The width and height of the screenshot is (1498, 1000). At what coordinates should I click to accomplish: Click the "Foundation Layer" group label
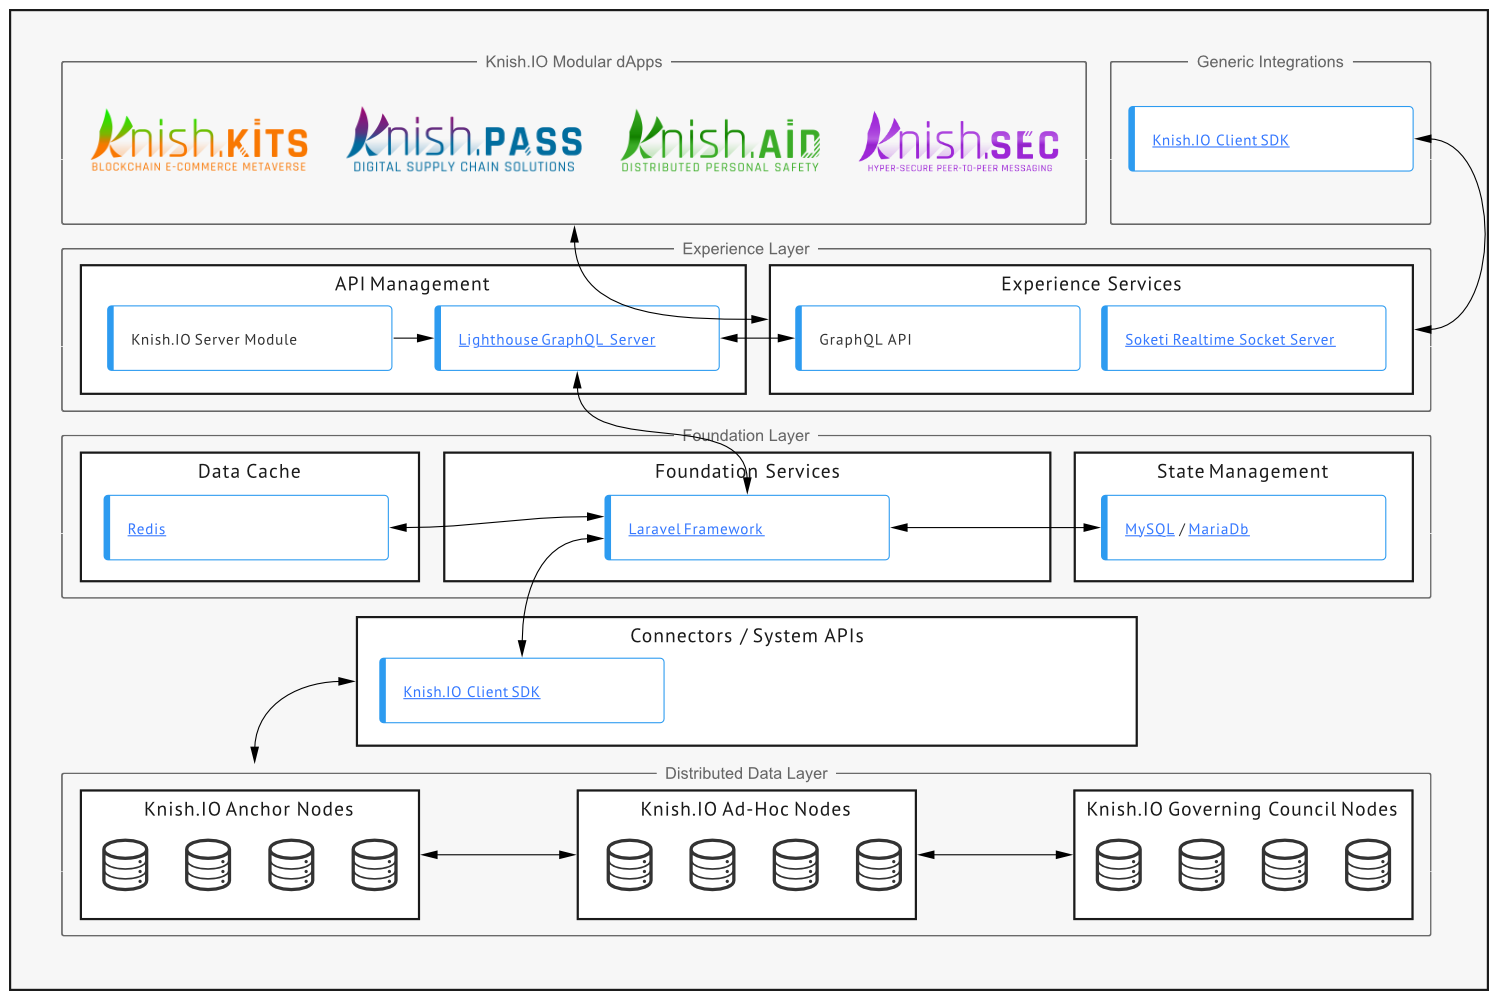[x=746, y=436]
